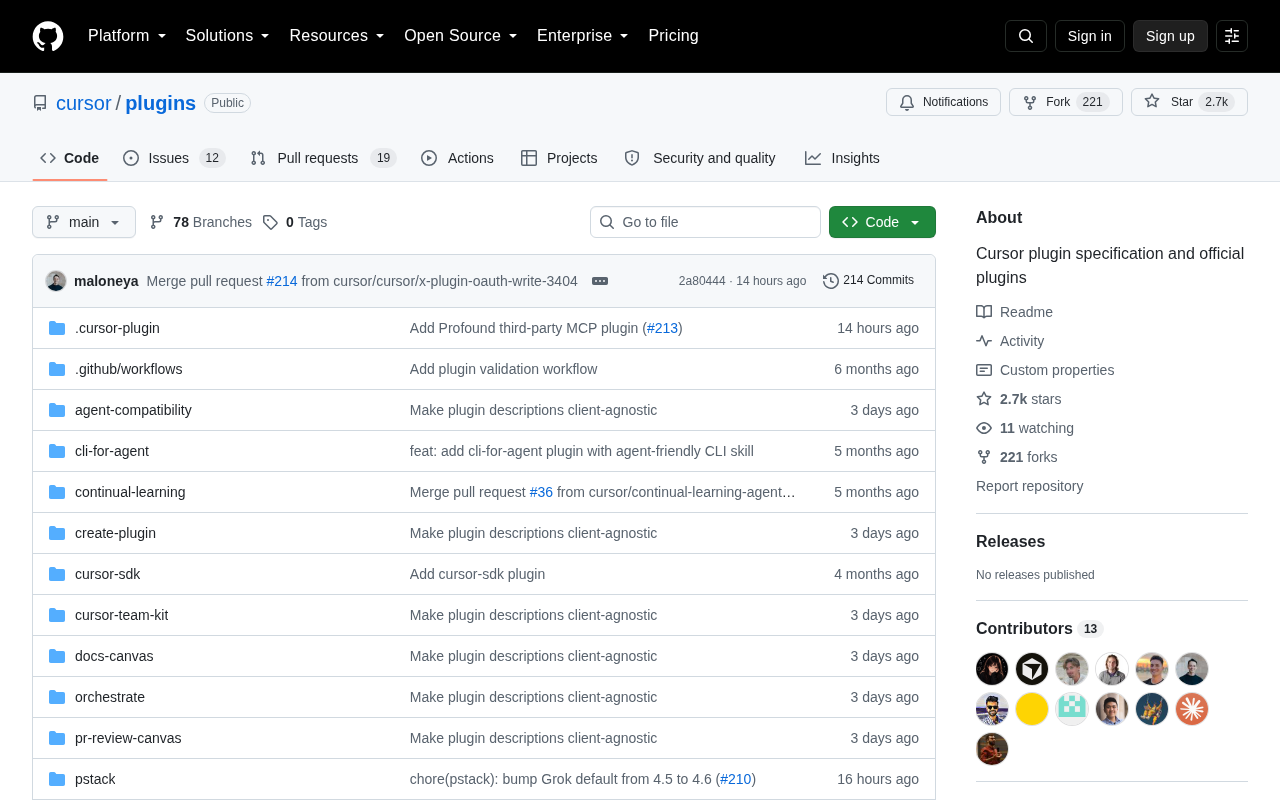
Task: Click folder icon of cursor-team-kit row
Action: coord(57,615)
